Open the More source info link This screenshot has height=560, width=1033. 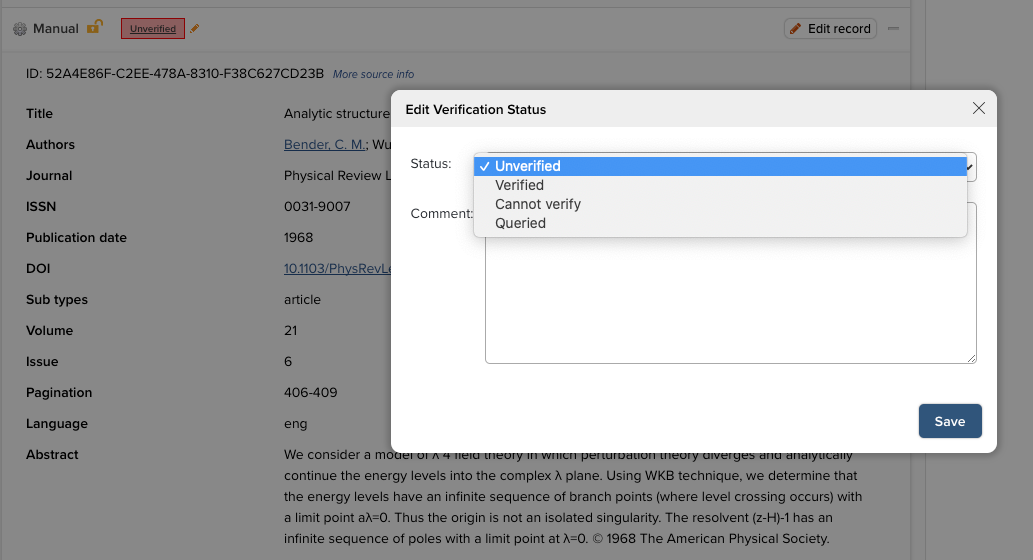tap(373, 74)
